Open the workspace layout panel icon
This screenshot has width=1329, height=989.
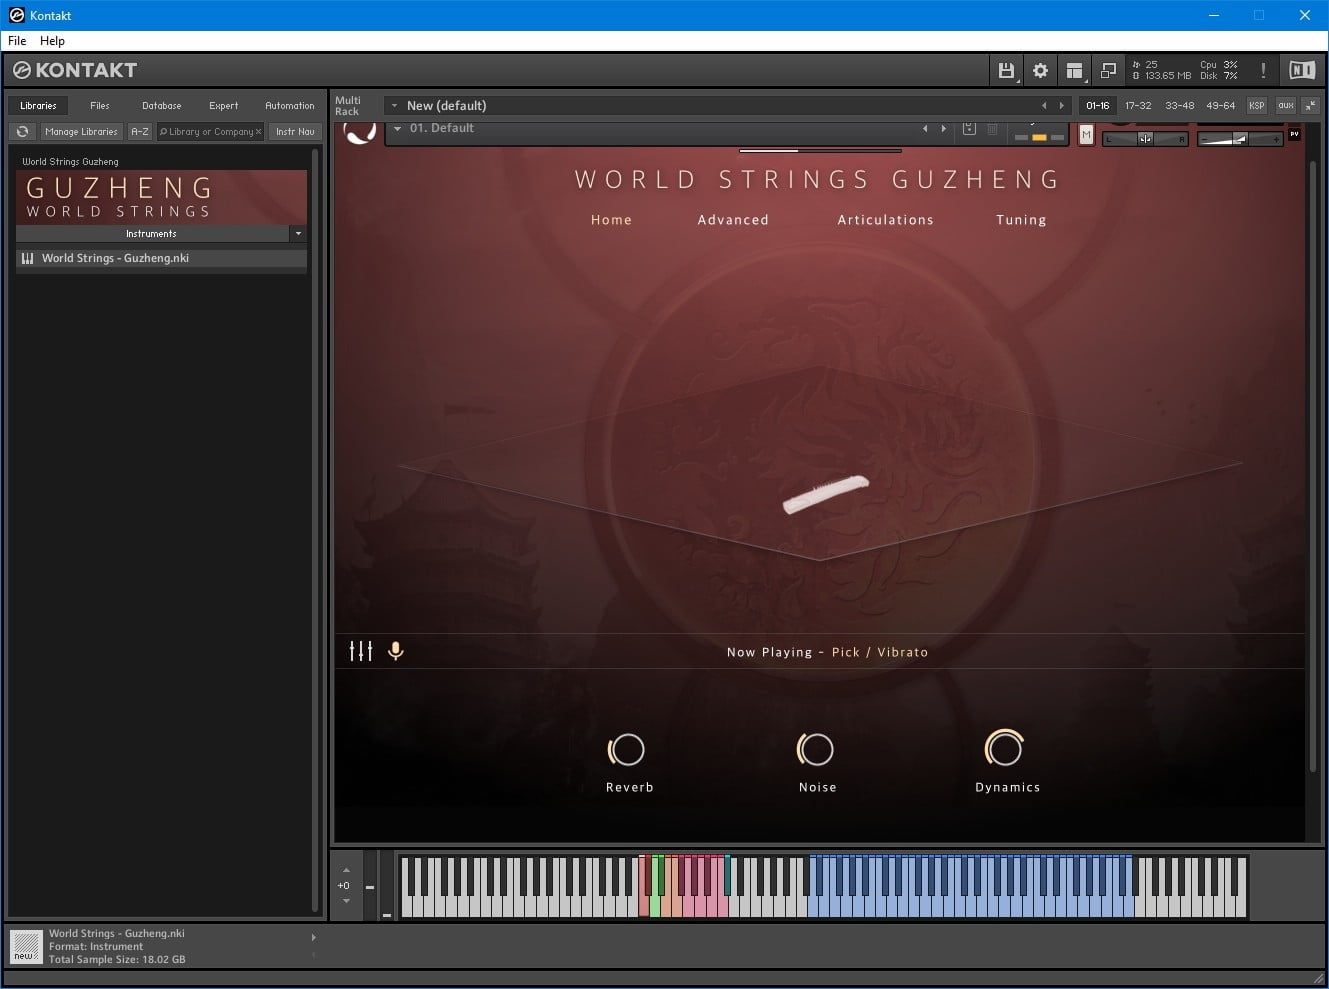coord(1074,70)
